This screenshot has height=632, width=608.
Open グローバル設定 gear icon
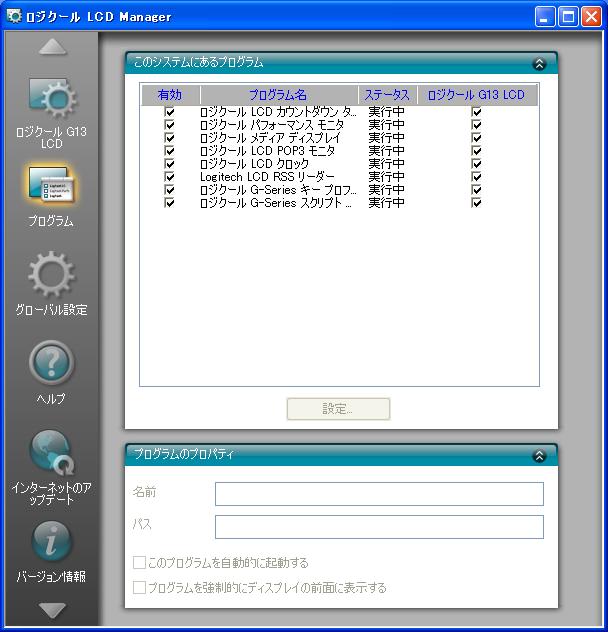click(51, 274)
